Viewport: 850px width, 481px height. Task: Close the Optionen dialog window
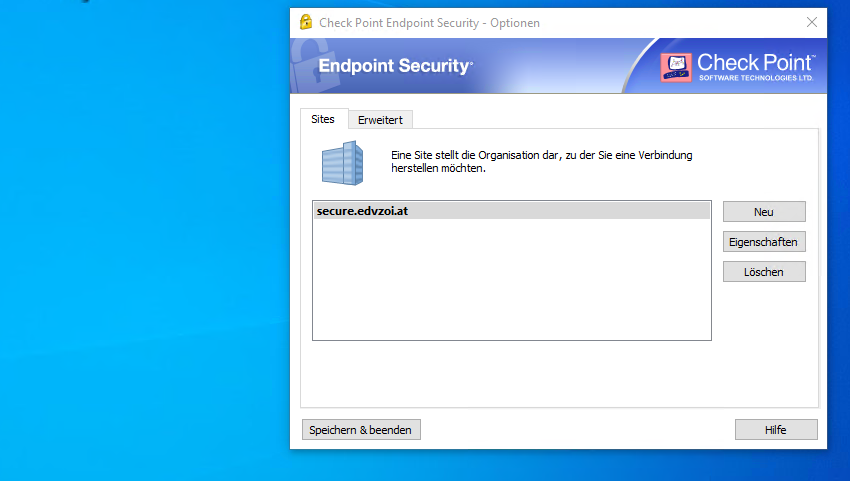tap(811, 22)
